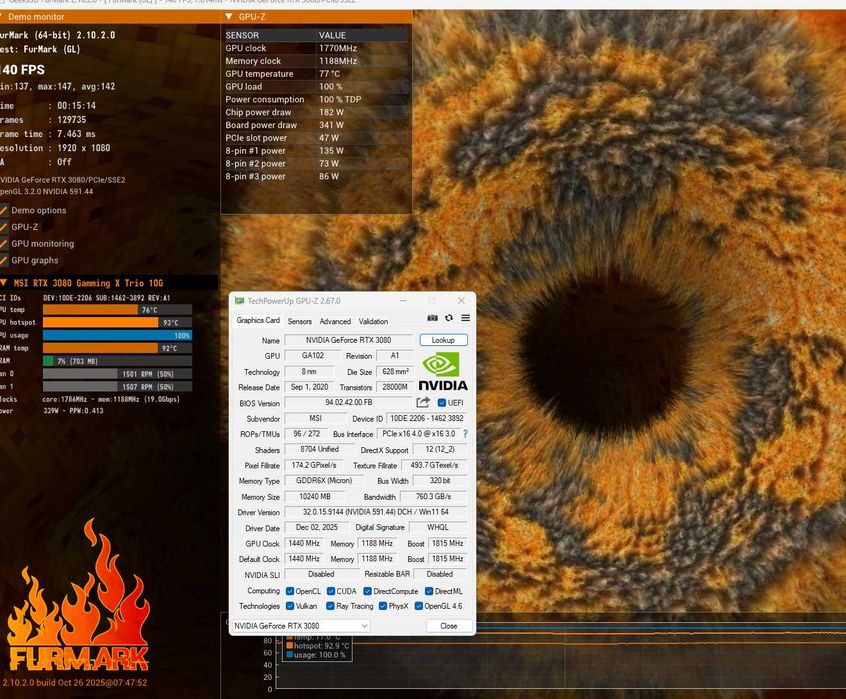
Task: Click the GPU-Z screenshot camera icon
Action: [432, 318]
